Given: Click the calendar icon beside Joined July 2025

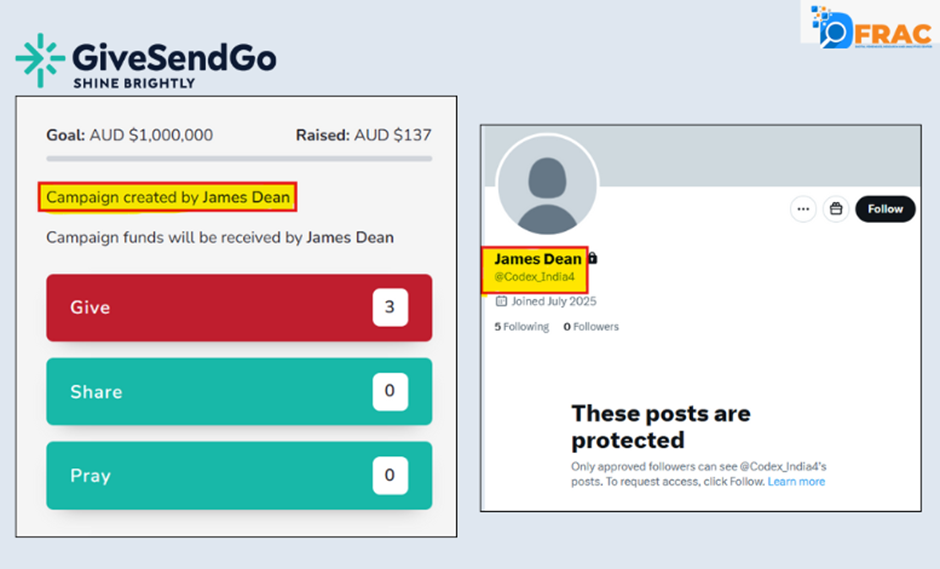Looking at the screenshot, I should point(501,301).
